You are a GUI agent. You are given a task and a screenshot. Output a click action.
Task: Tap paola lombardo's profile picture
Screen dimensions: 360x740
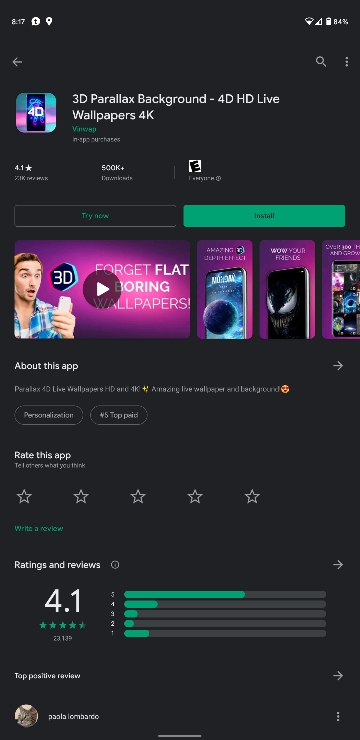point(26,716)
